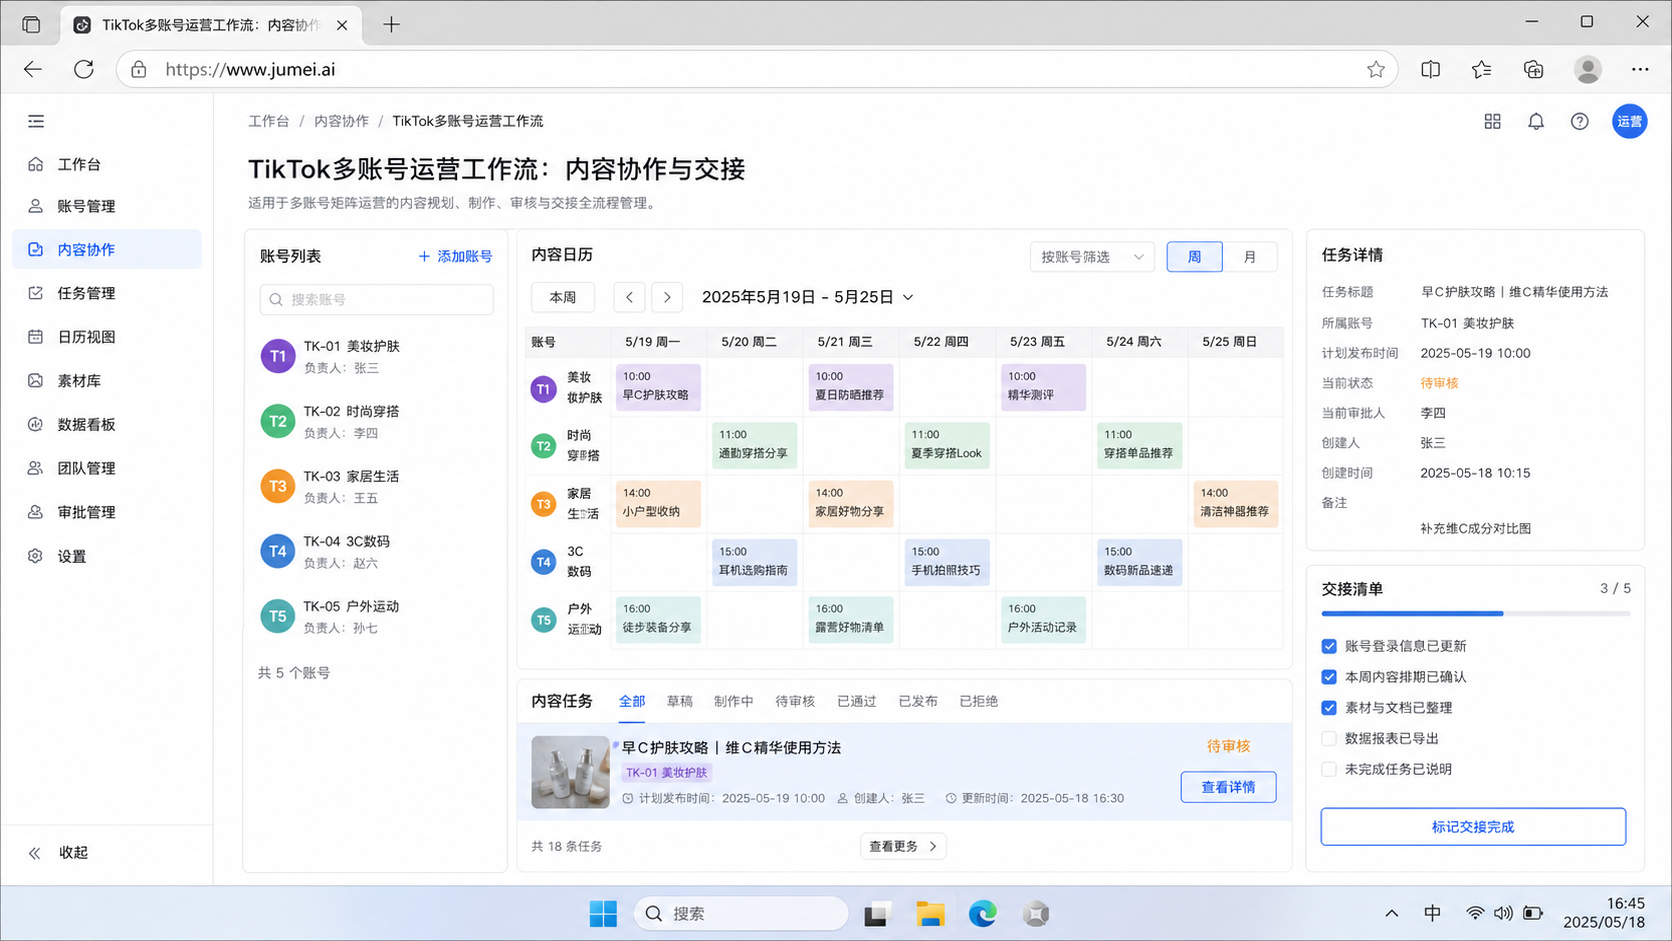Open the 按账号筛选 dropdown

1092,257
